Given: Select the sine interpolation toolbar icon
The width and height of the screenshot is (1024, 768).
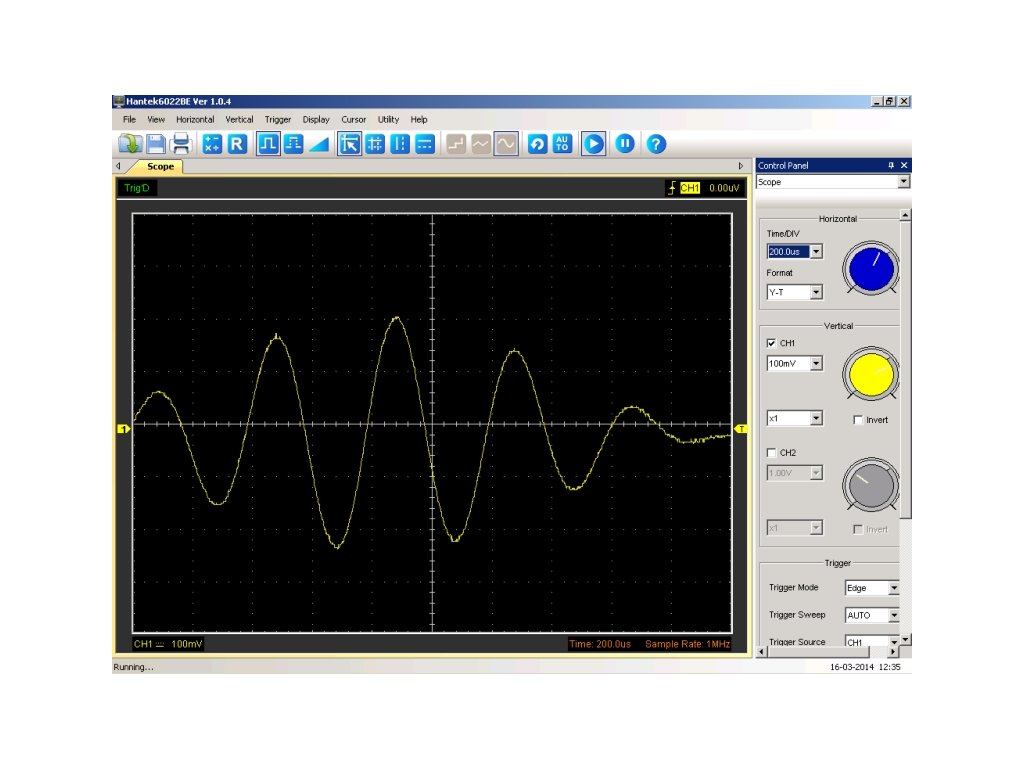Looking at the screenshot, I should [506, 144].
